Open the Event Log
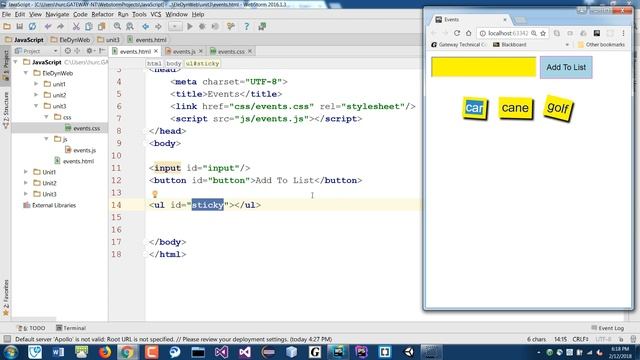The width and height of the screenshot is (640, 360). (607, 328)
